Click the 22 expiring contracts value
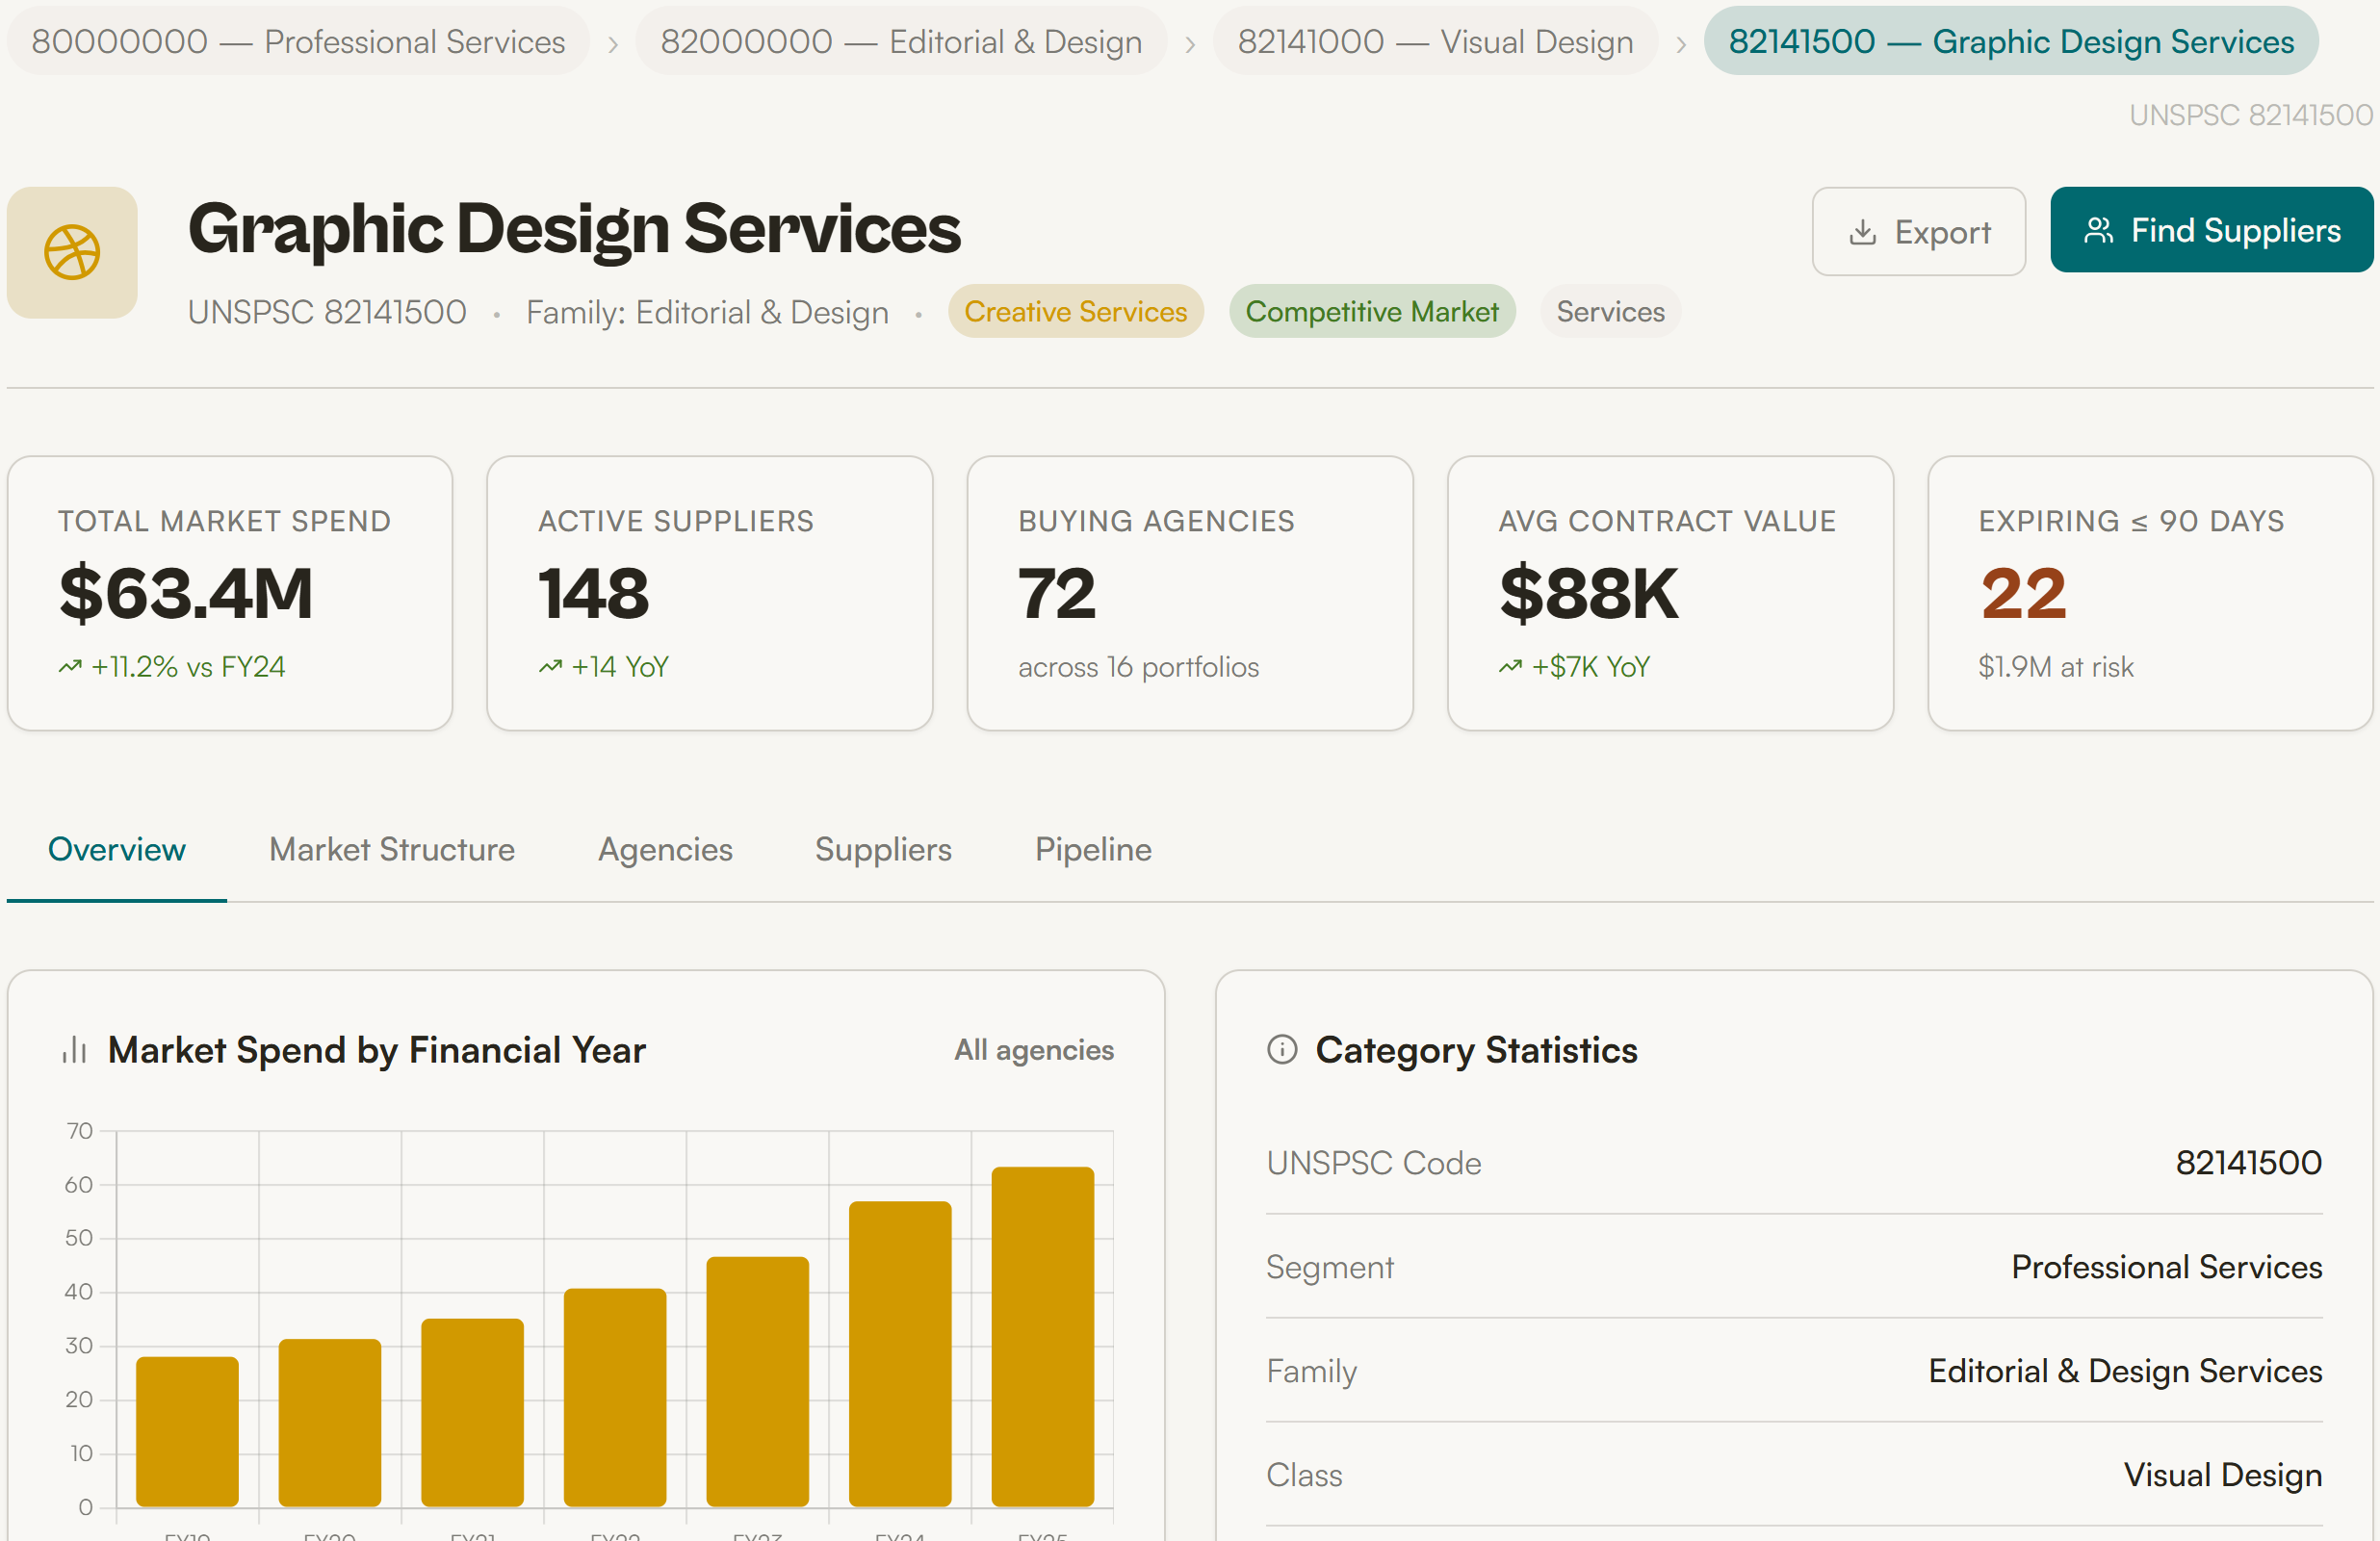This screenshot has height=1541, width=2380. [2023, 593]
